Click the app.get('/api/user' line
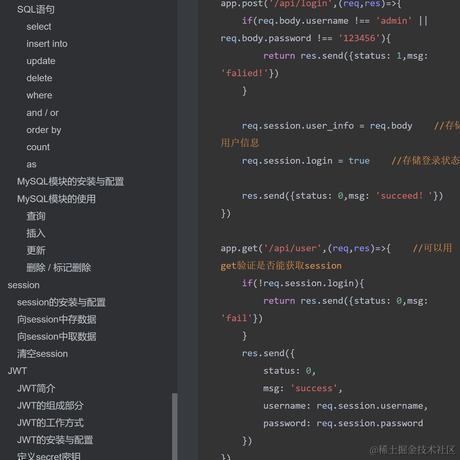460x460 pixels. (305, 249)
